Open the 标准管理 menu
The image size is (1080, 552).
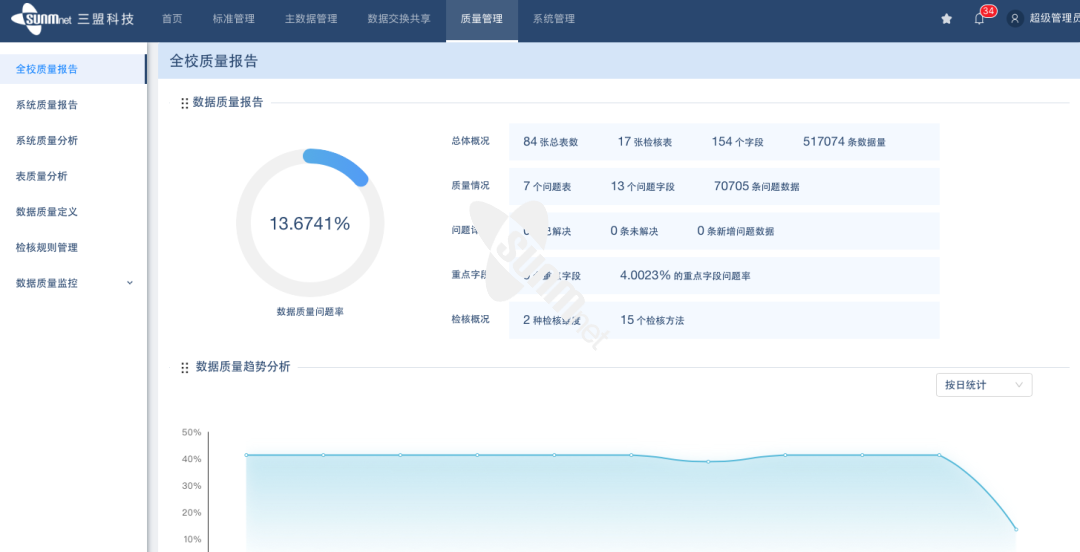coord(233,19)
